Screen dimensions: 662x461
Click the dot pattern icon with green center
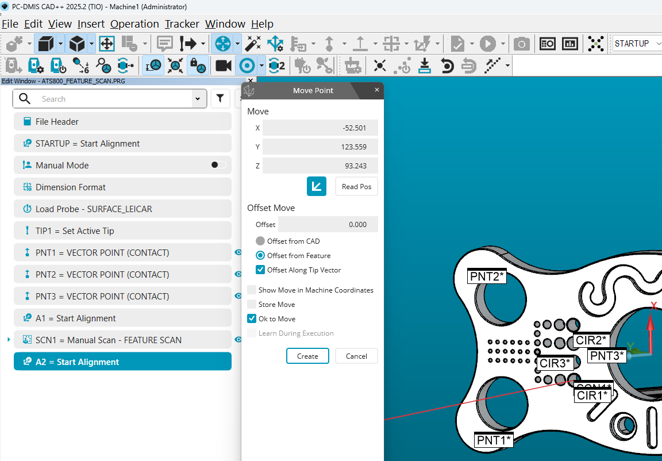tap(596, 43)
